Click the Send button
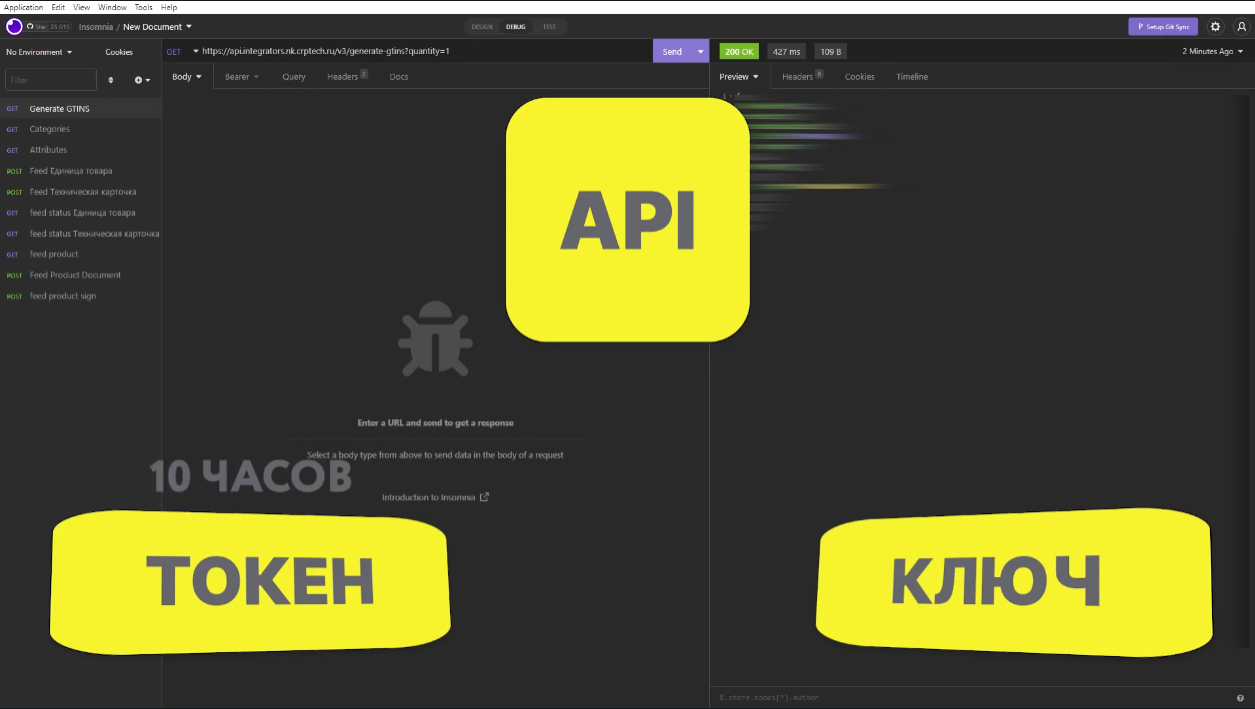This screenshot has height=709, width=1255. (x=672, y=52)
